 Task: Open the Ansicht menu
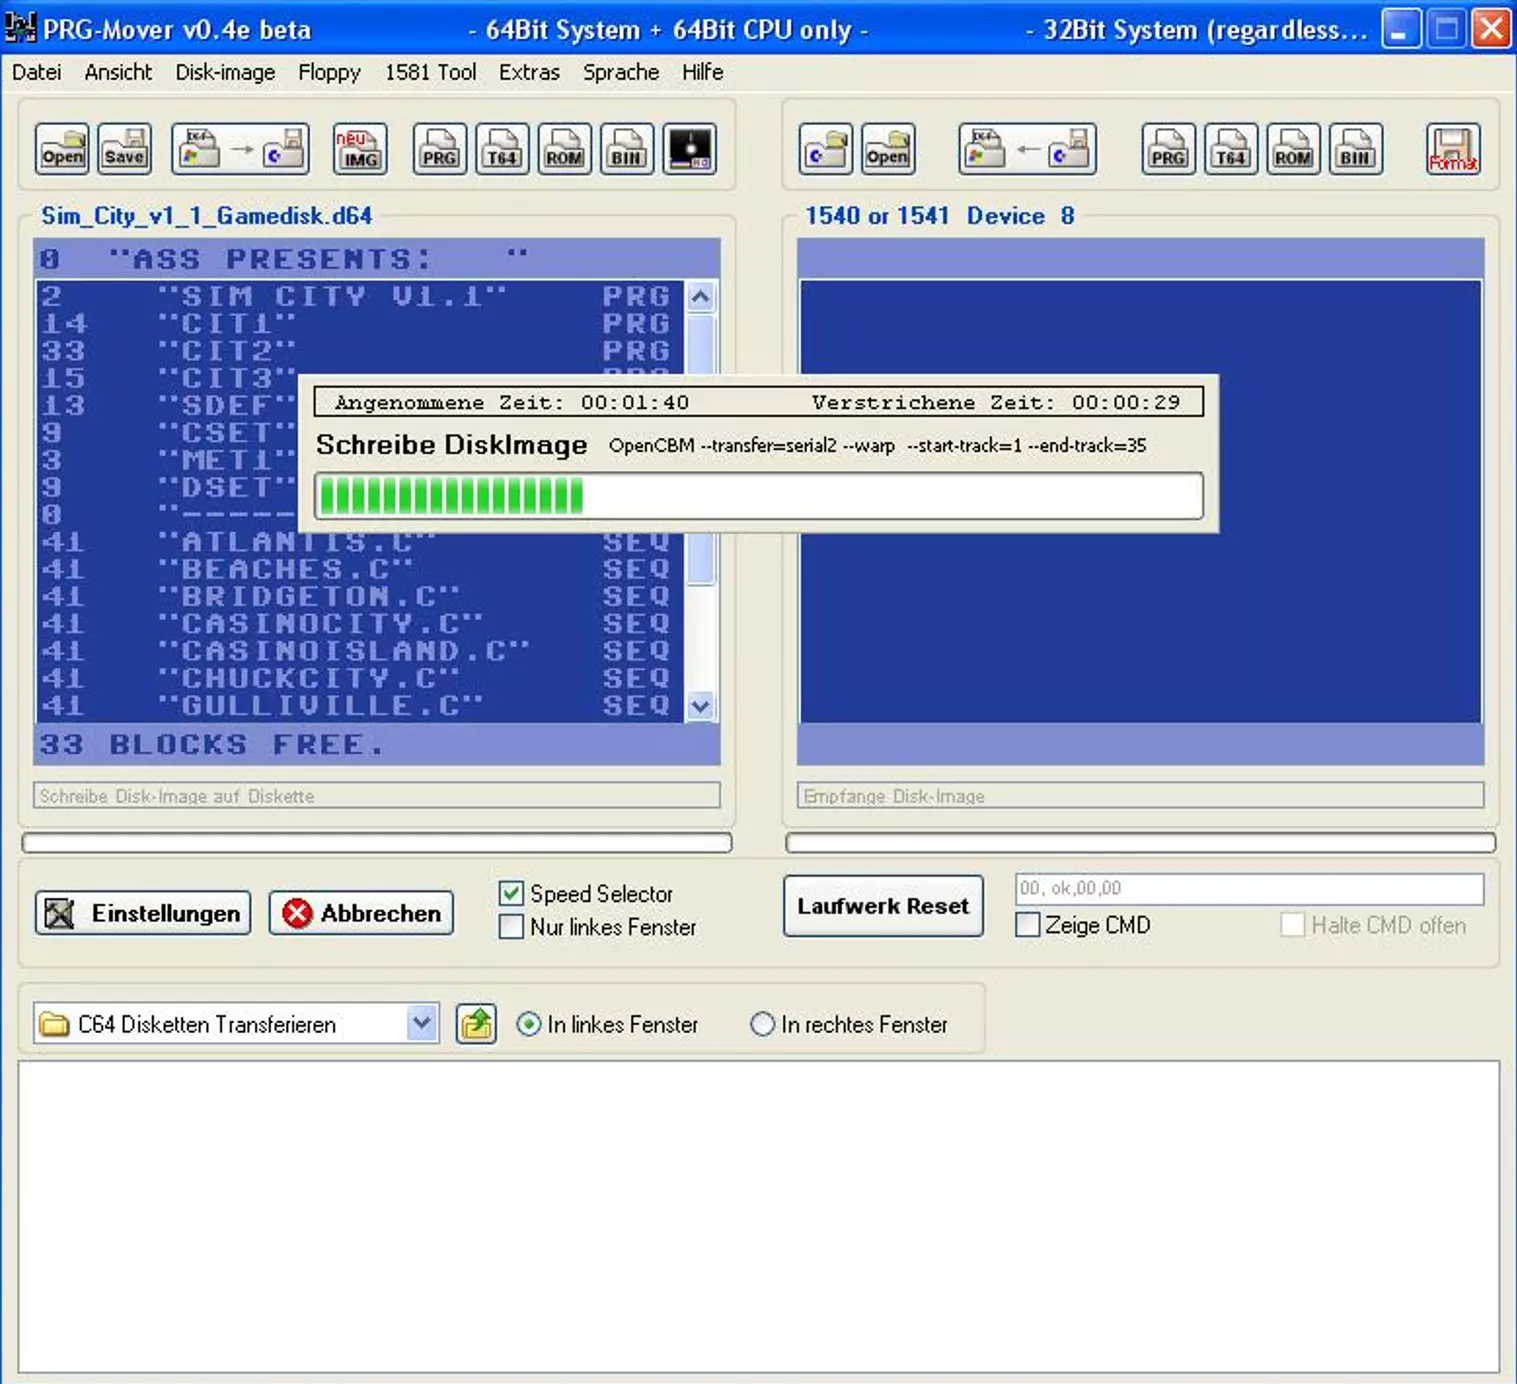(118, 72)
